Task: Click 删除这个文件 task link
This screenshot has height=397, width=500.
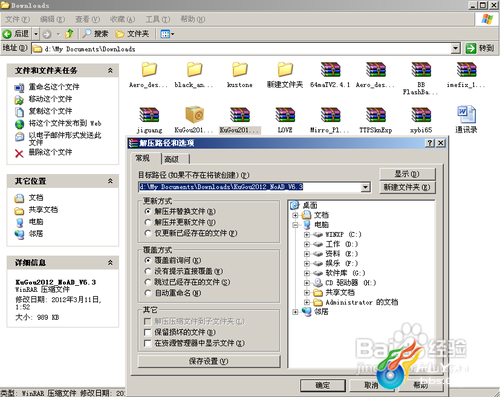Action: (x=50, y=152)
